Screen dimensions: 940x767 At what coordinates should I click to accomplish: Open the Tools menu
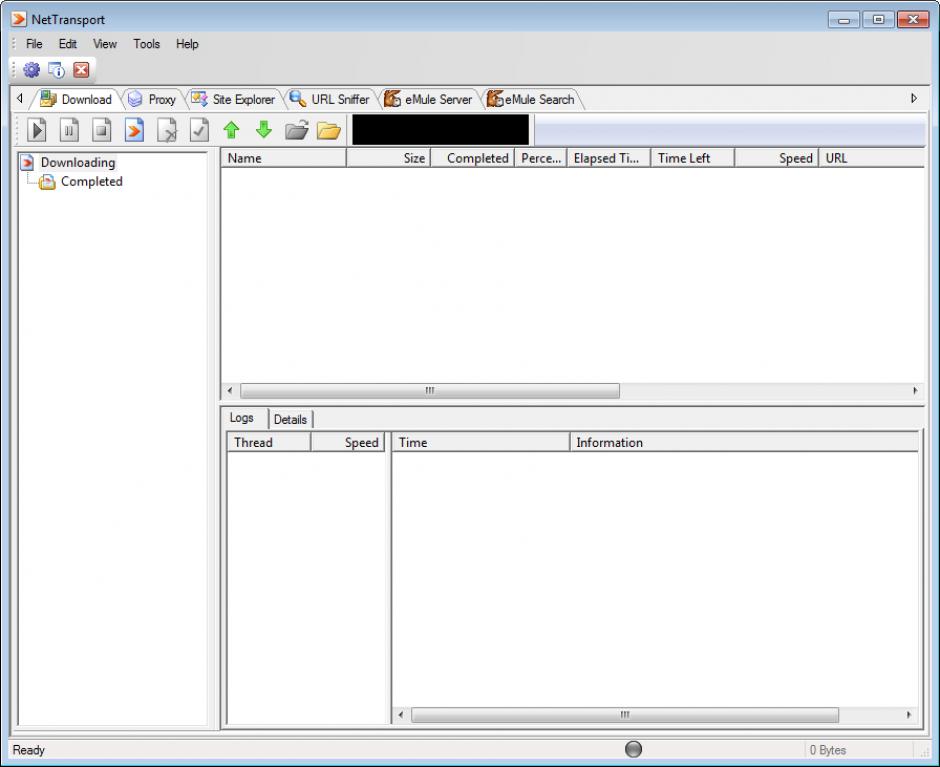pyautogui.click(x=146, y=44)
